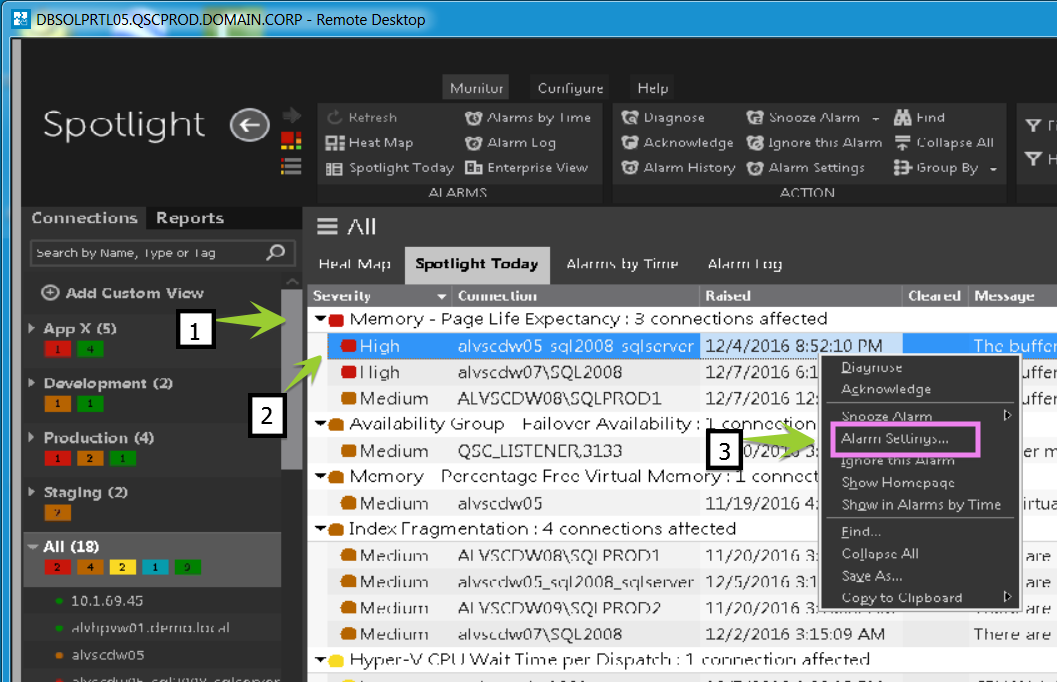
Task: Switch to the Alarm Log view tab
Action: tap(745, 264)
